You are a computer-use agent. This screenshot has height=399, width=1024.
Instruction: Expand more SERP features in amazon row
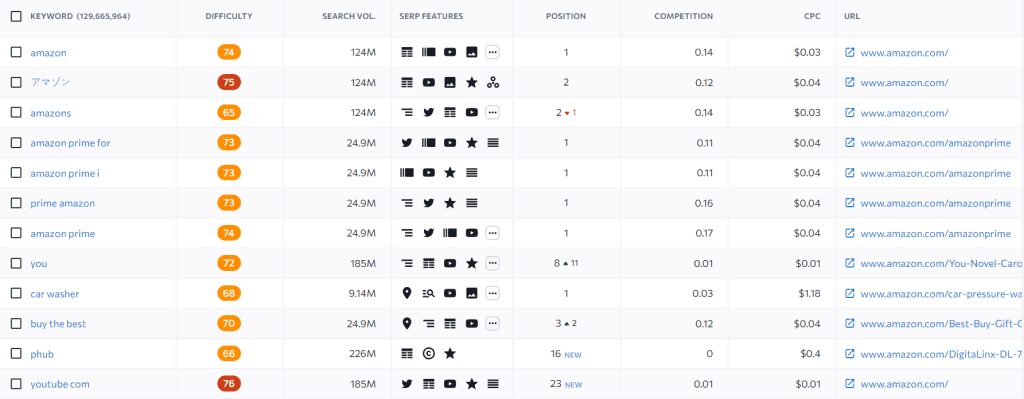pos(493,53)
